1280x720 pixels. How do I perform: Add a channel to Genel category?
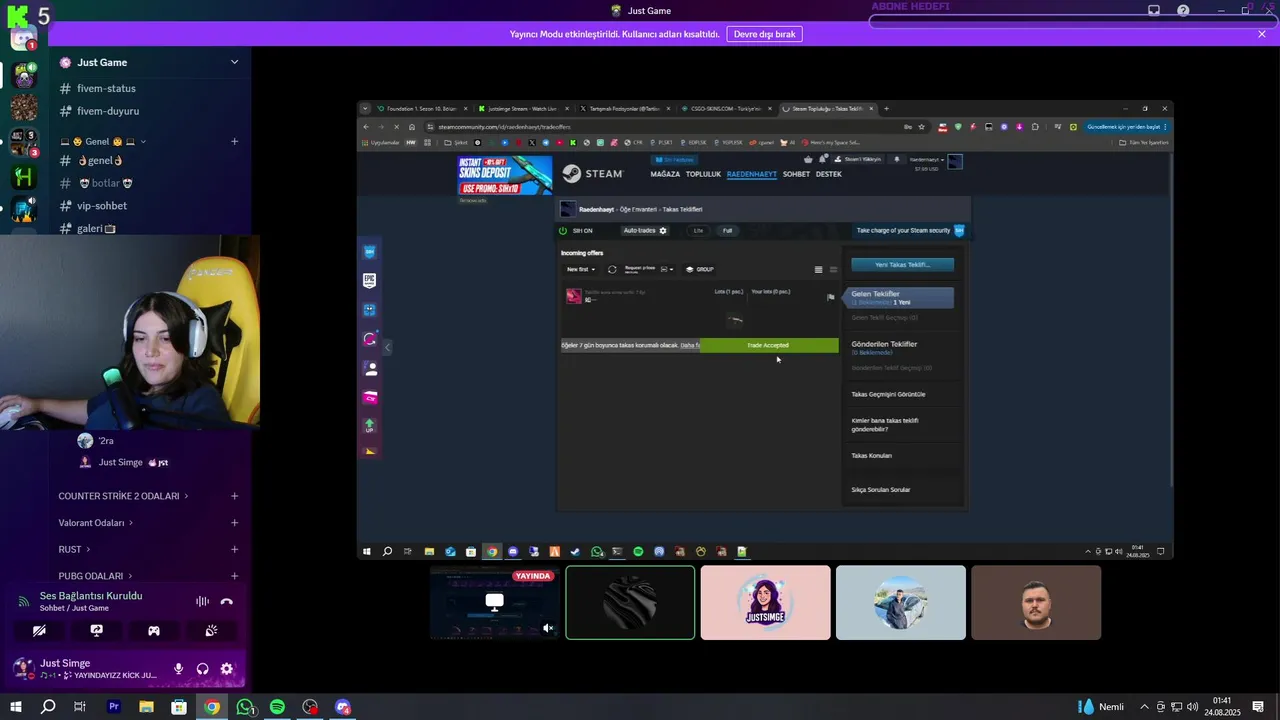[234, 141]
